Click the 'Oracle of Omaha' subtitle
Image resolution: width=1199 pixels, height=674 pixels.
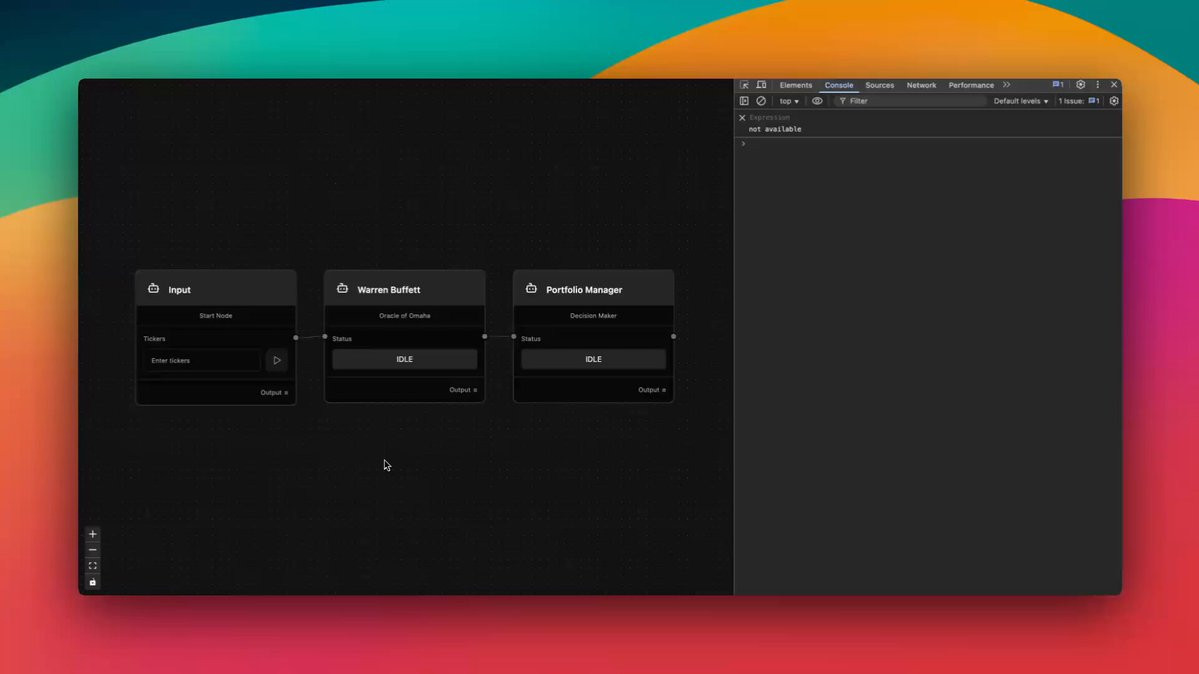tap(405, 315)
